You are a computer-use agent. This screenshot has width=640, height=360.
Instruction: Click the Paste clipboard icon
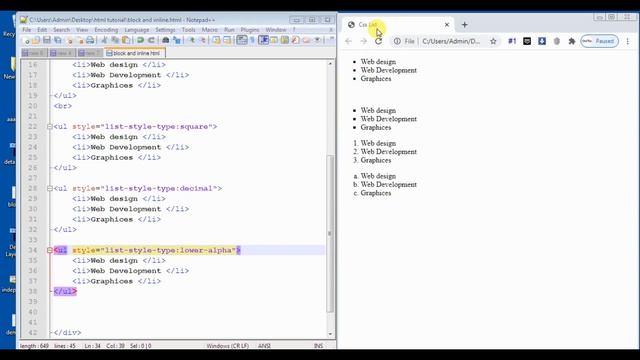click(126, 40)
